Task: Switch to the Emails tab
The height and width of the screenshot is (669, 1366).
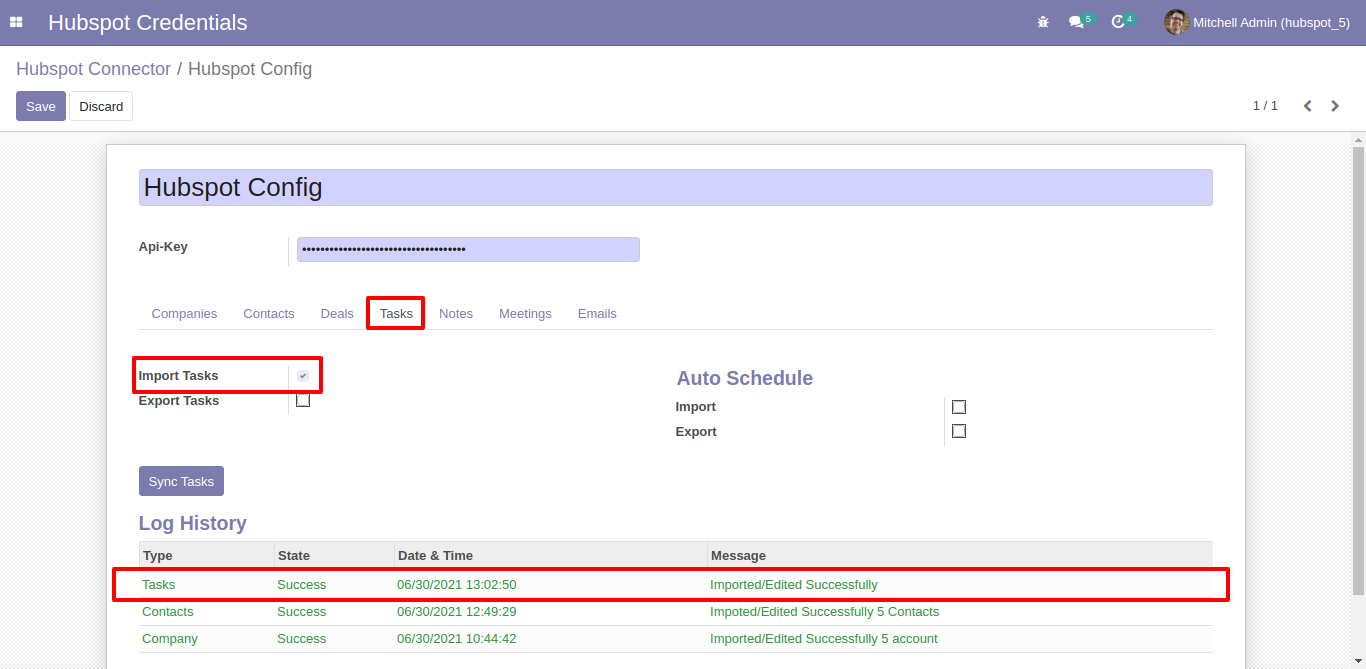Action: (597, 314)
